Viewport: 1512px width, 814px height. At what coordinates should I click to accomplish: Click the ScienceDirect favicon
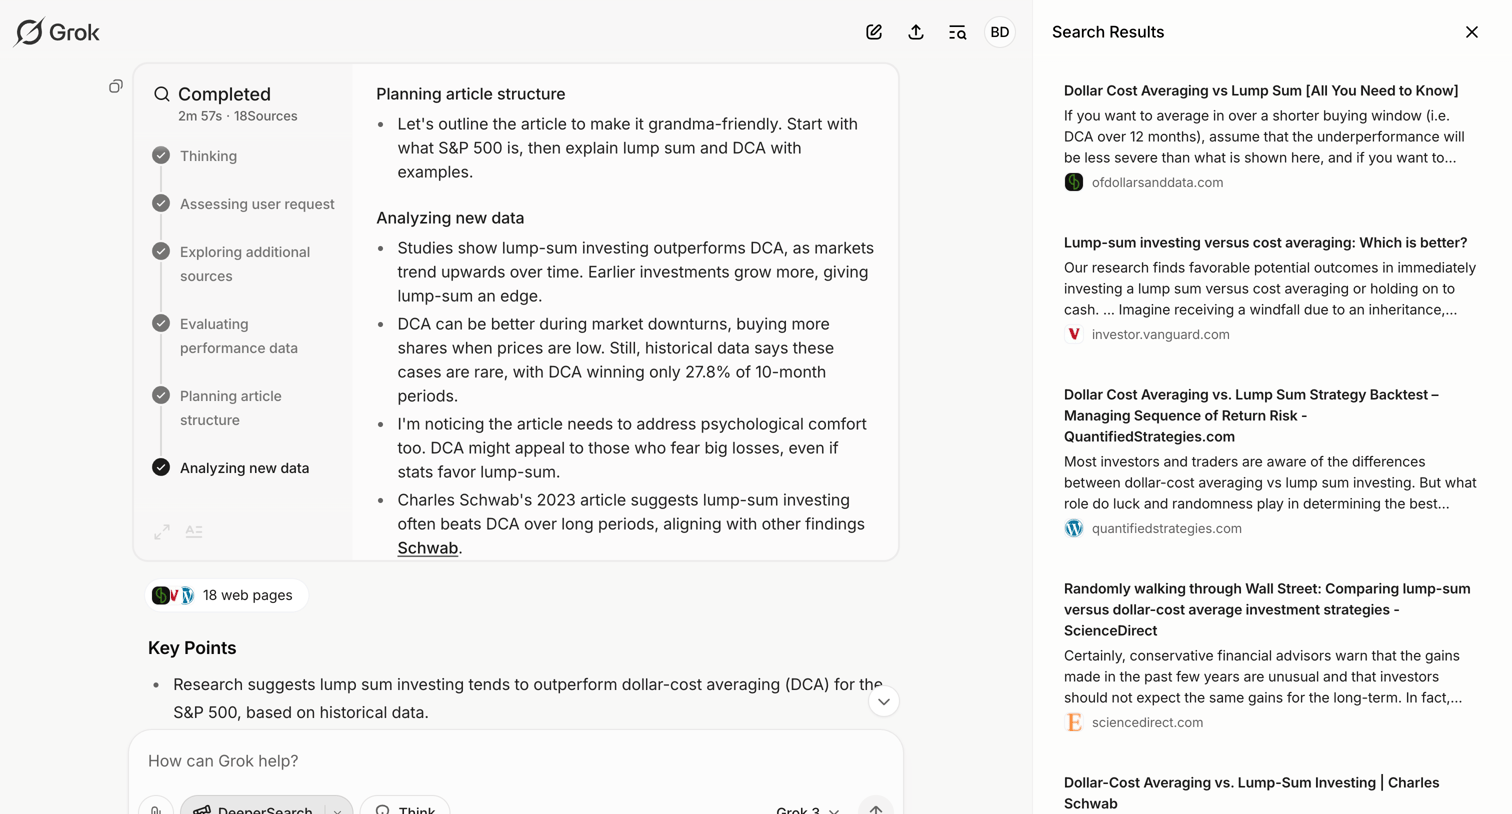pos(1074,722)
